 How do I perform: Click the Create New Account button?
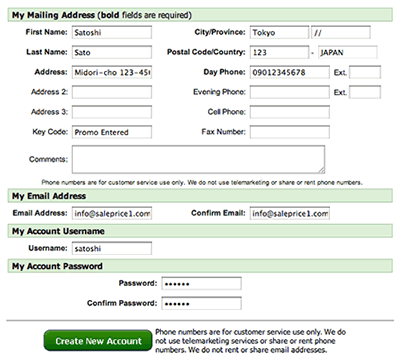pyautogui.click(x=98, y=341)
